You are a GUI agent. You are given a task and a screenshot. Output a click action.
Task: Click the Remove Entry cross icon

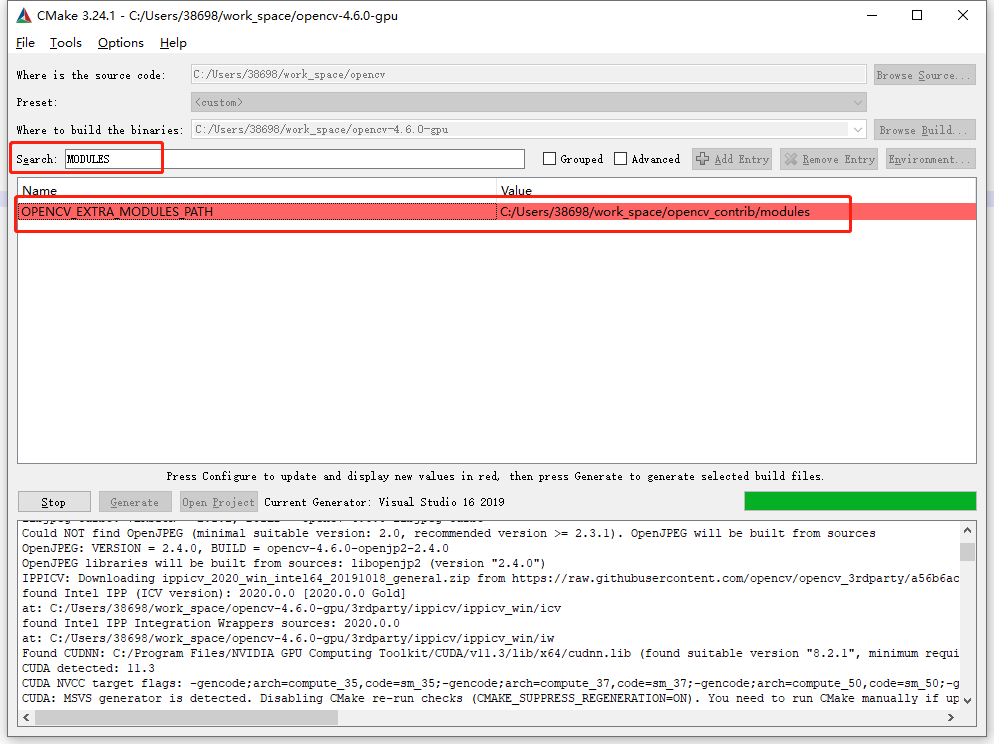click(x=791, y=159)
